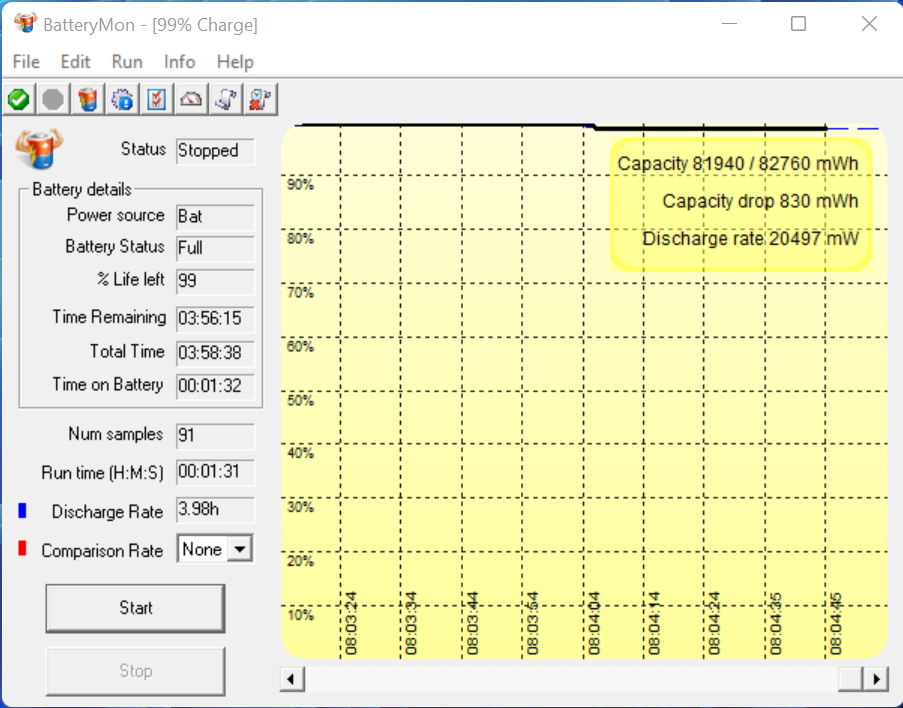Click the gauge meter toolbar icon
This screenshot has width=903, height=708.
192,99
